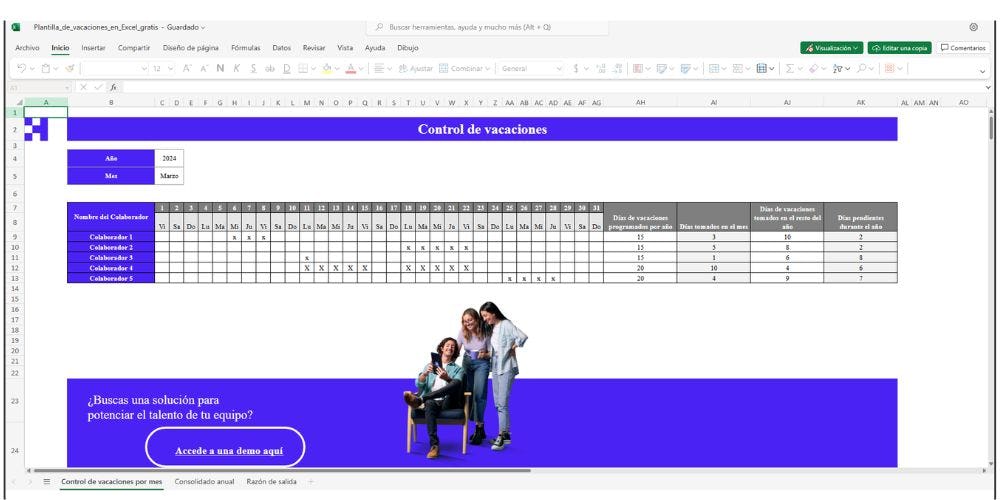Click the Insert function fx icon
The image size is (1000, 500).
(114, 87)
